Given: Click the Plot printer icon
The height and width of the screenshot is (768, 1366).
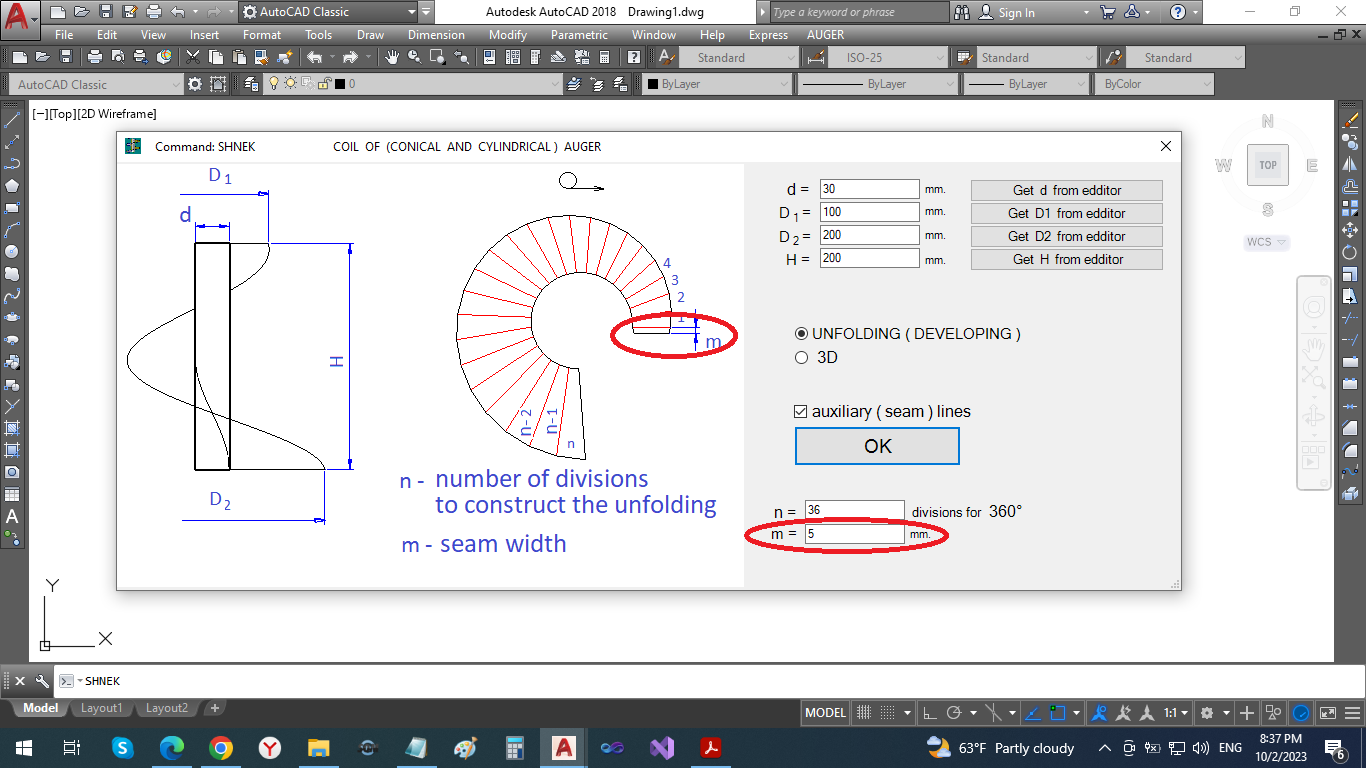Looking at the screenshot, I should (x=95, y=58).
